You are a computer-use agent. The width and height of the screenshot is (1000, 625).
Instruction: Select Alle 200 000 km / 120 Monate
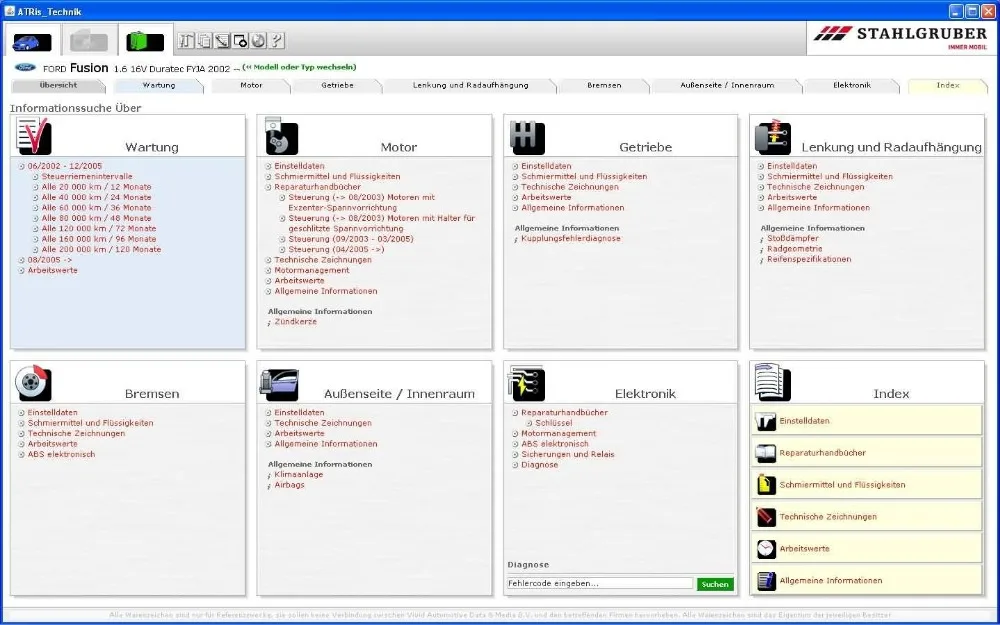[x=101, y=249]
